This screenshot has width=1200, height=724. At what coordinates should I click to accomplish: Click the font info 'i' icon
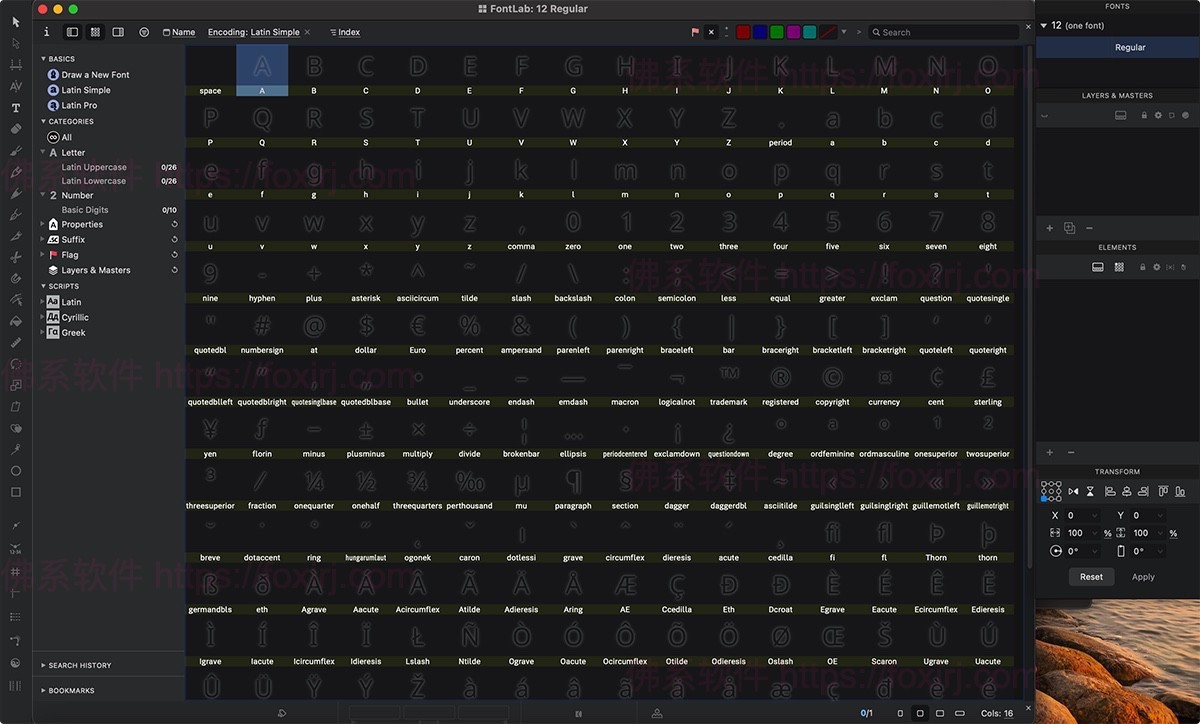tap(46, 32)
